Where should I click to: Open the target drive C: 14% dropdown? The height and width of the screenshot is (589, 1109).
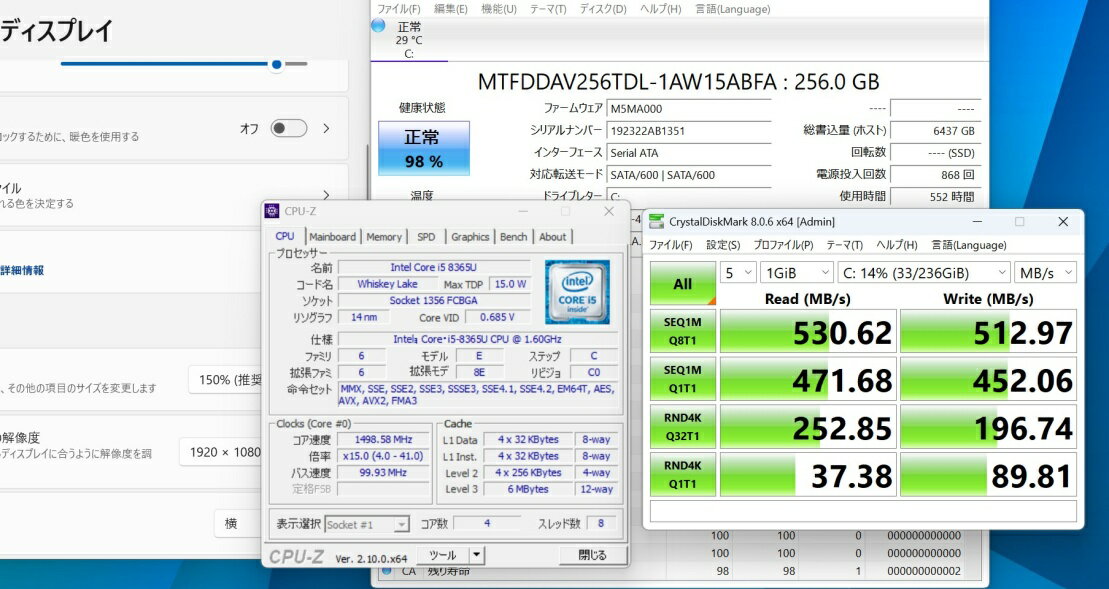(x=923, y=272)
